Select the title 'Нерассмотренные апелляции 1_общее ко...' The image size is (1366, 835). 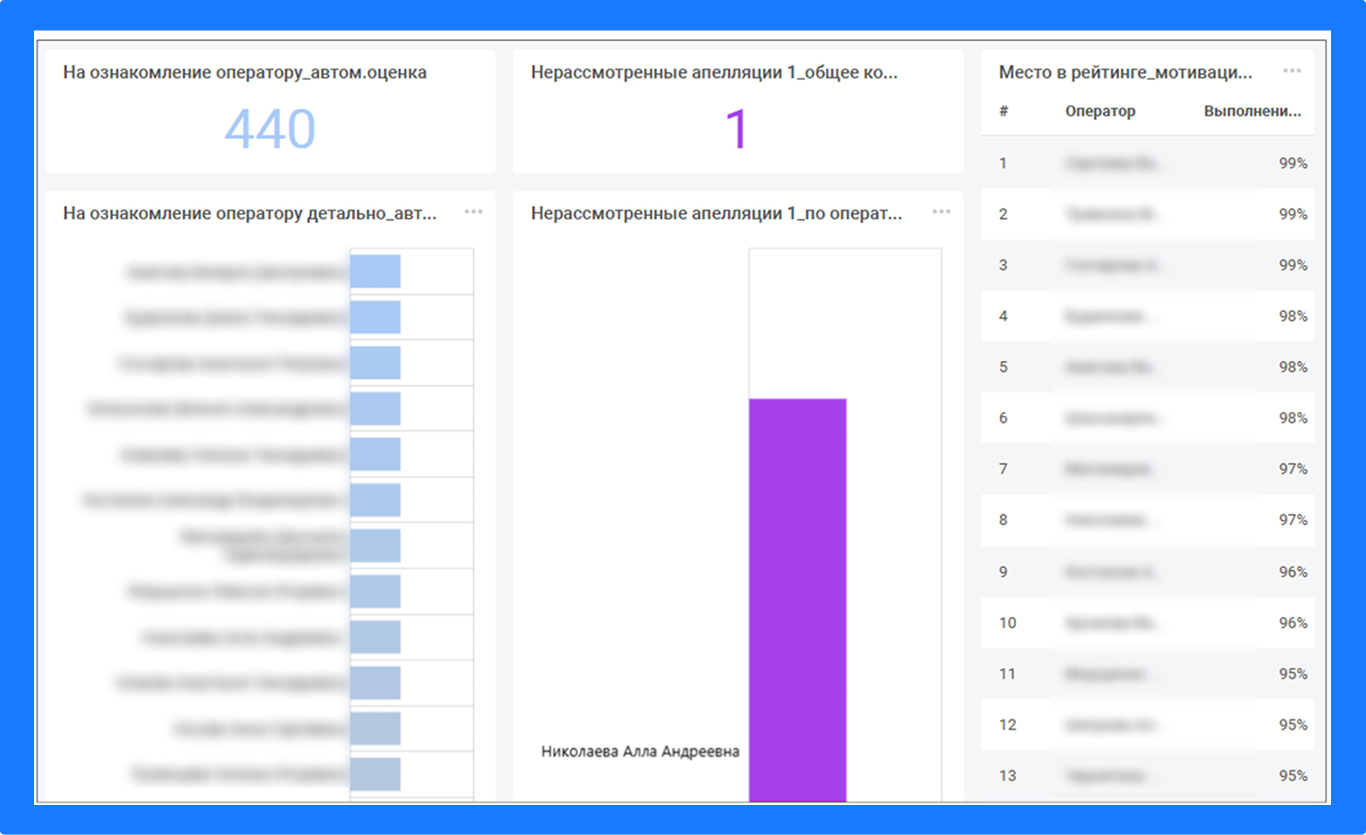[x=716, y=71]
